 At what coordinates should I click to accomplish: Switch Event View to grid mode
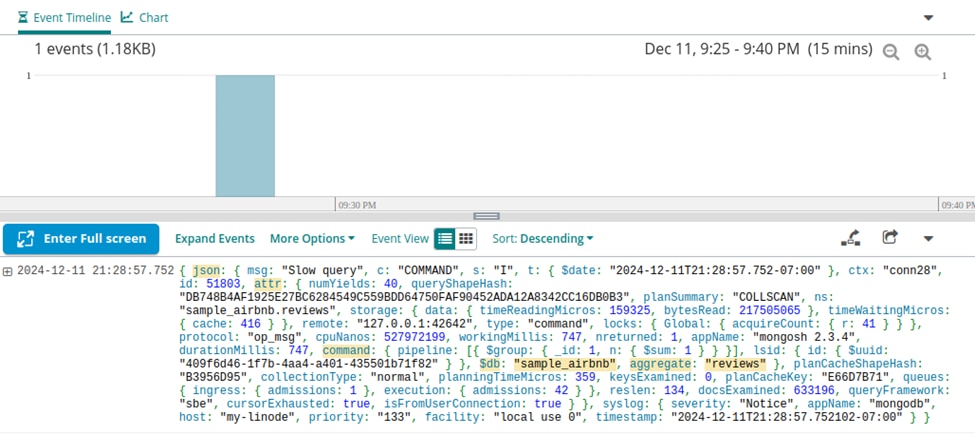coord(466,239)
